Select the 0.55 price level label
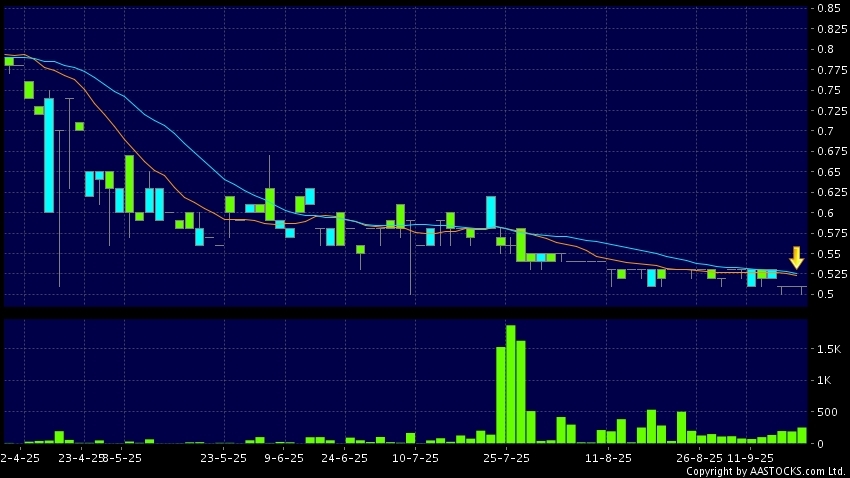The height and width of the screenshot is (478, 850). click(x=829, y=254)
